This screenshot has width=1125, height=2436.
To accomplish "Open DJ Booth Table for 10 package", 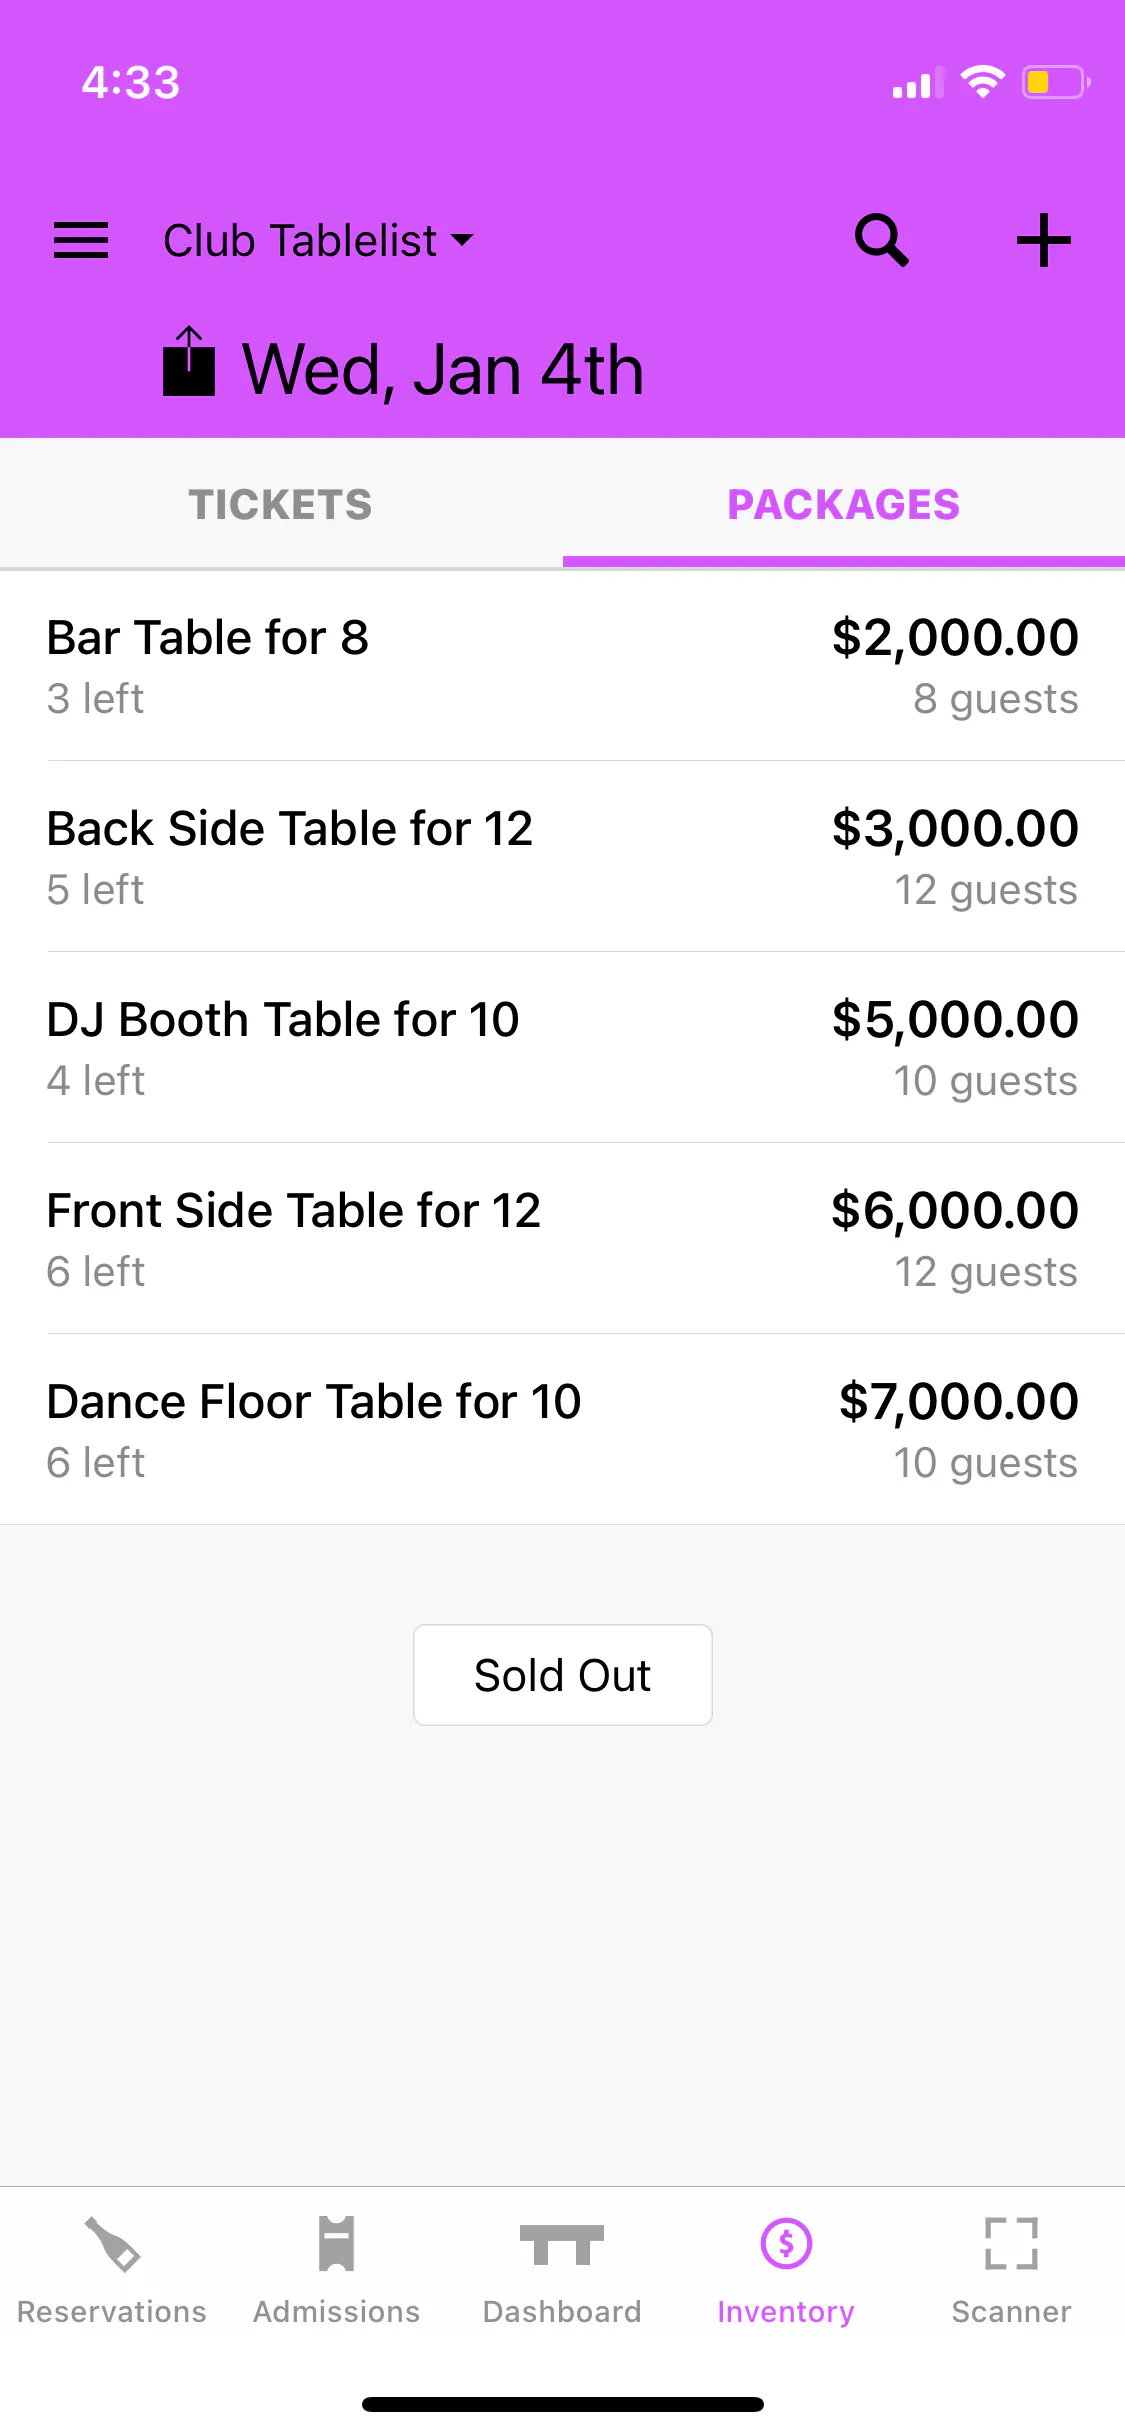I will pos(283,1046).
